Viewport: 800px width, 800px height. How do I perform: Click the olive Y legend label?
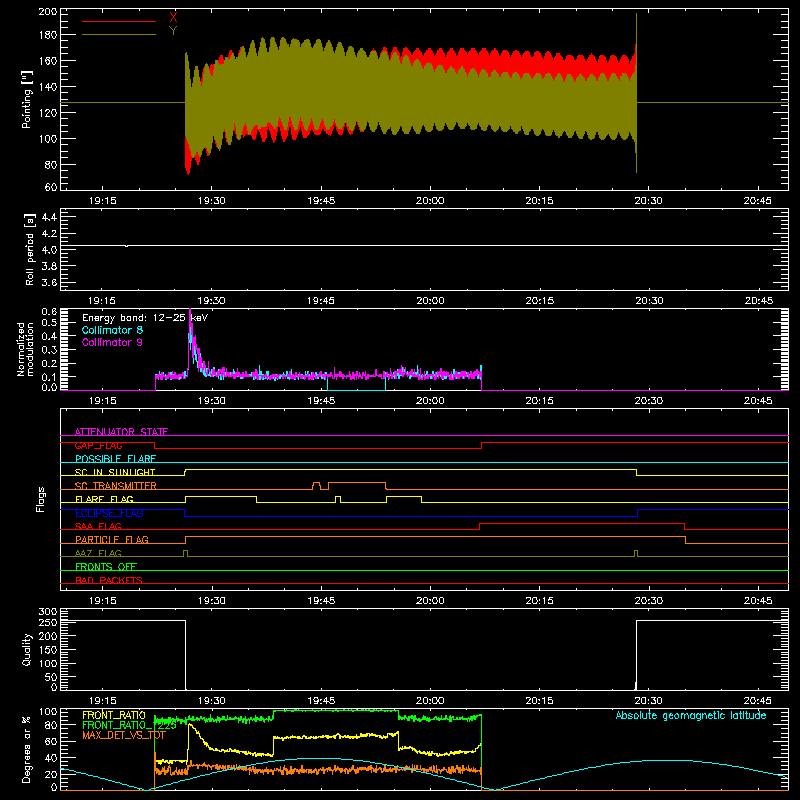click(x=173, y=31)
